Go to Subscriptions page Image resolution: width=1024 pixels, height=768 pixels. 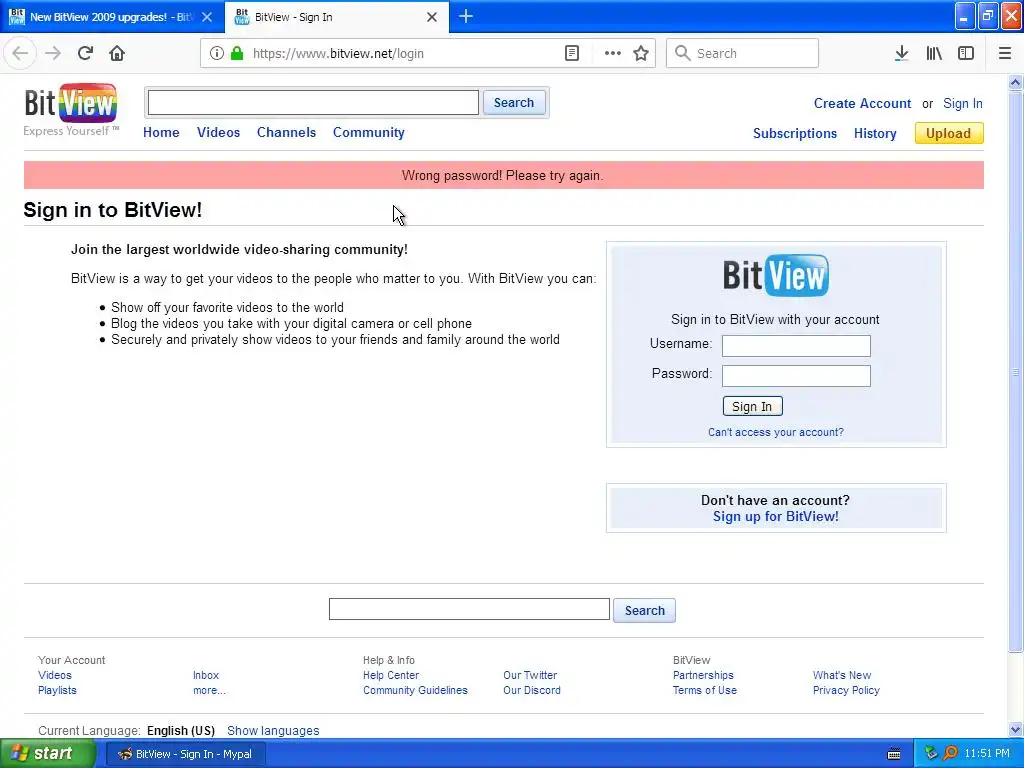(x=795, y=133)
